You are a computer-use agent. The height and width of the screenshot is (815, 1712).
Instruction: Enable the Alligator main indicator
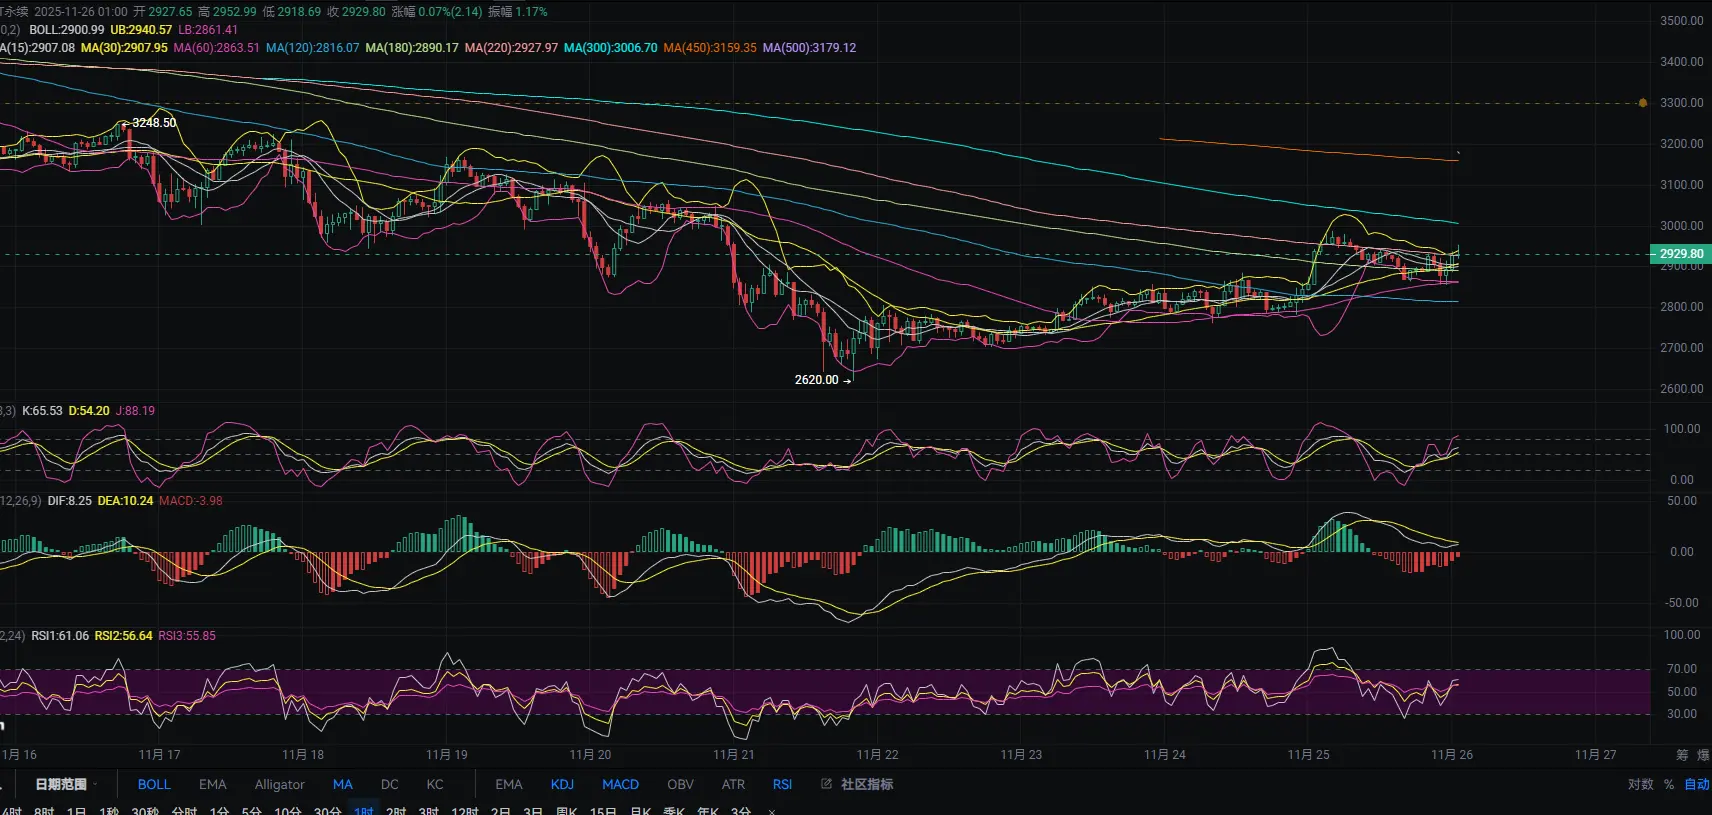coord(279,784)
